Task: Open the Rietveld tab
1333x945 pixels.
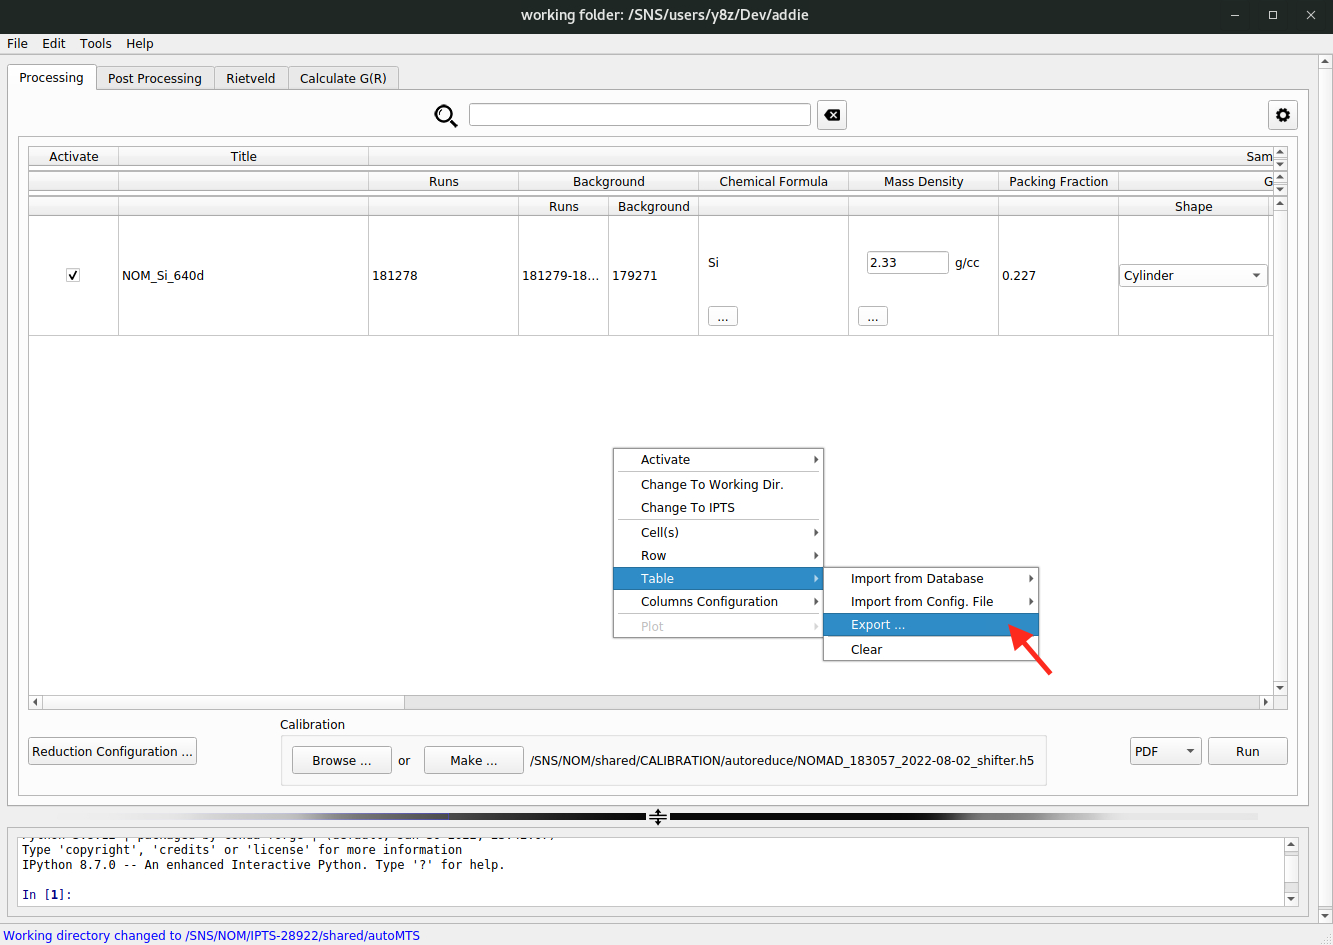Action: point(250,79)
